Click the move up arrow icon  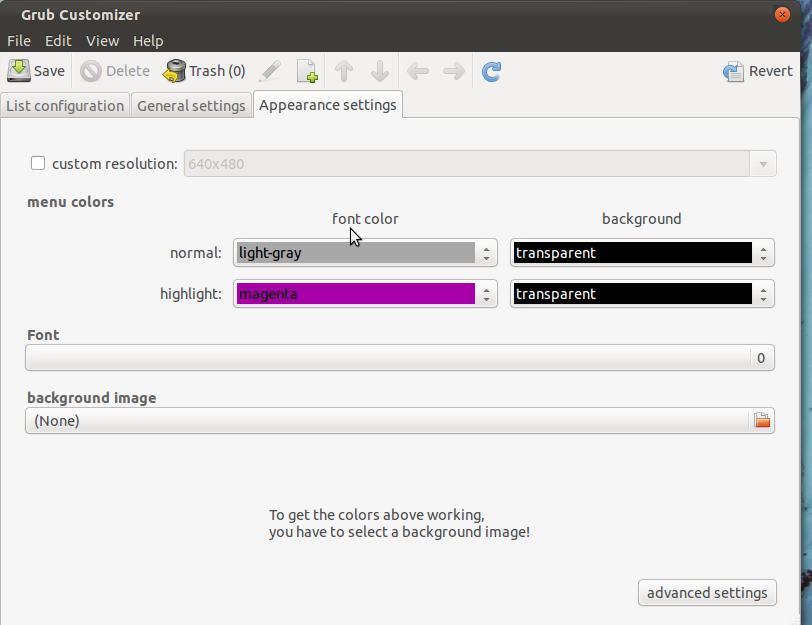(x=344, y=71)
